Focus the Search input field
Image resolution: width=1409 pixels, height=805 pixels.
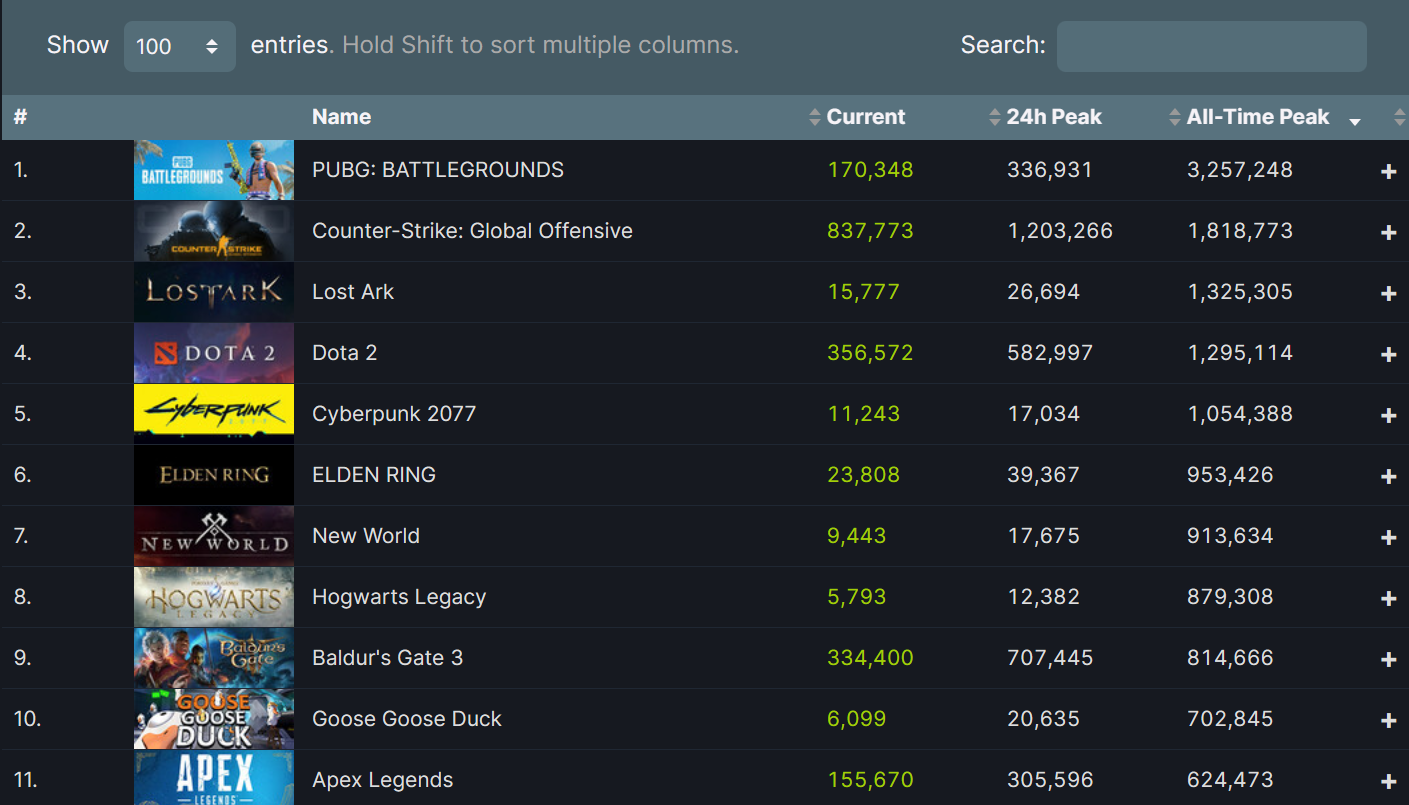point(1211,46)
